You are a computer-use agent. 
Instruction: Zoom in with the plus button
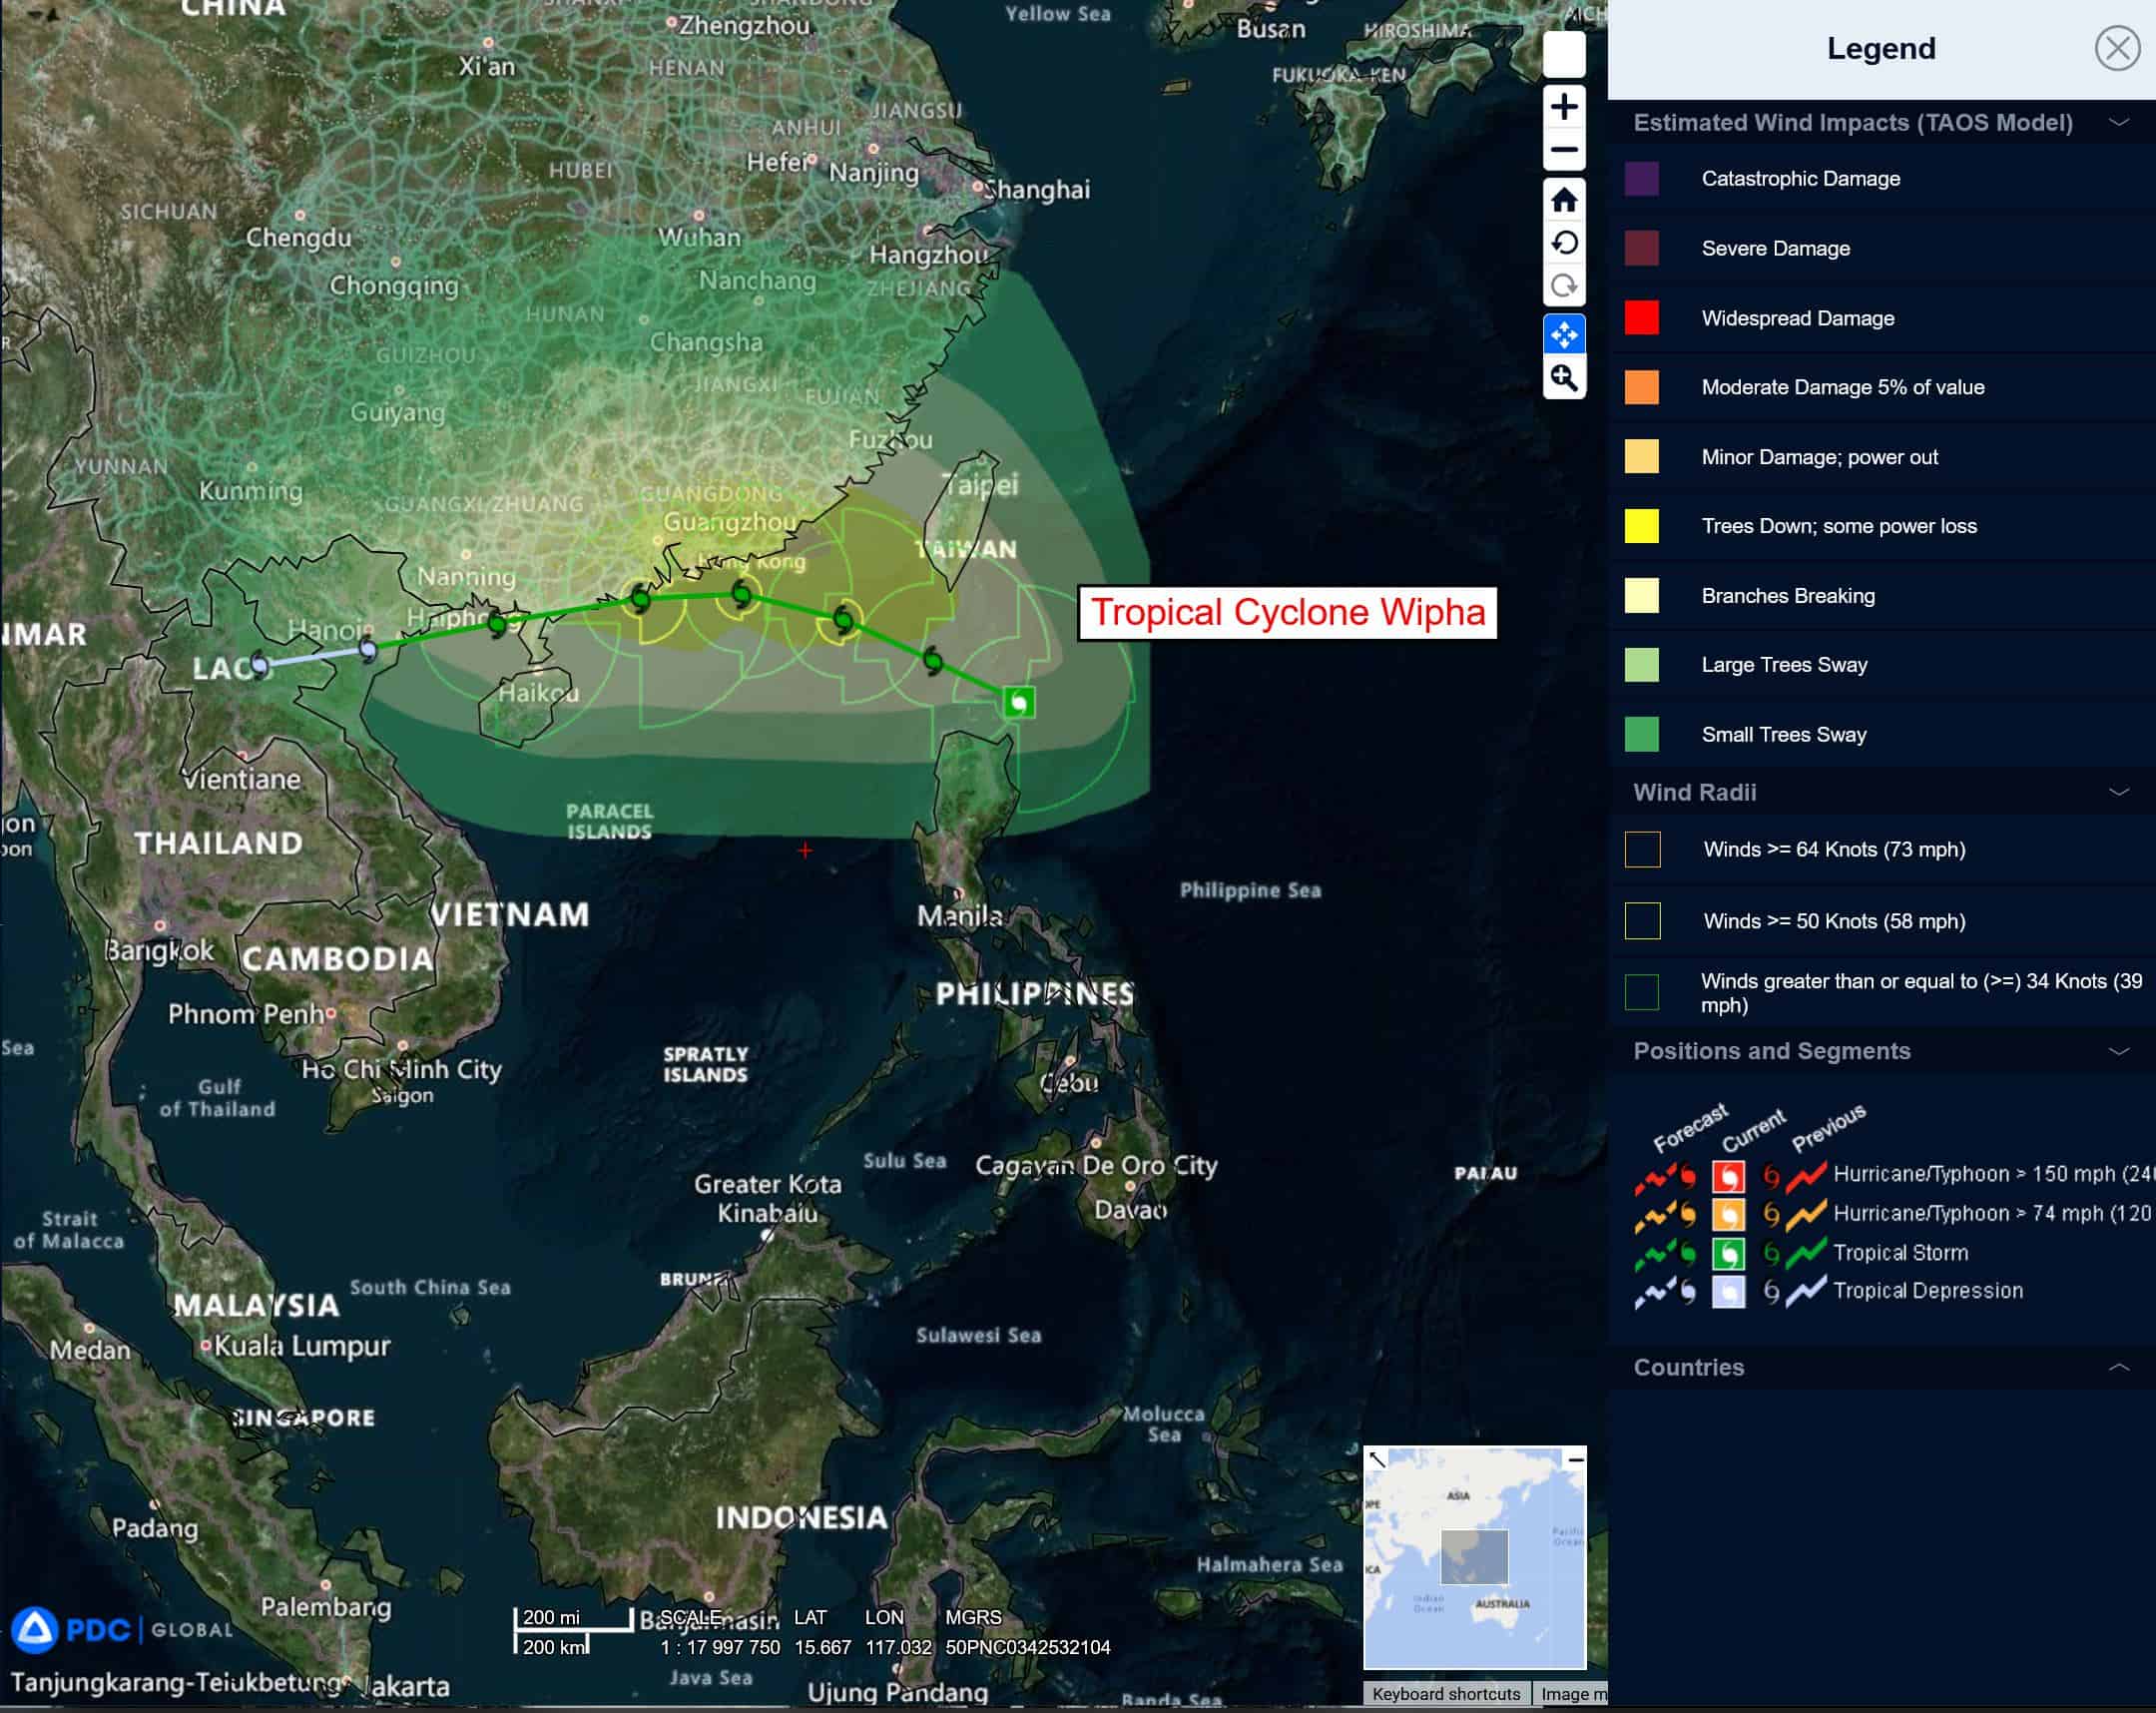click(x=1564, y=107)
